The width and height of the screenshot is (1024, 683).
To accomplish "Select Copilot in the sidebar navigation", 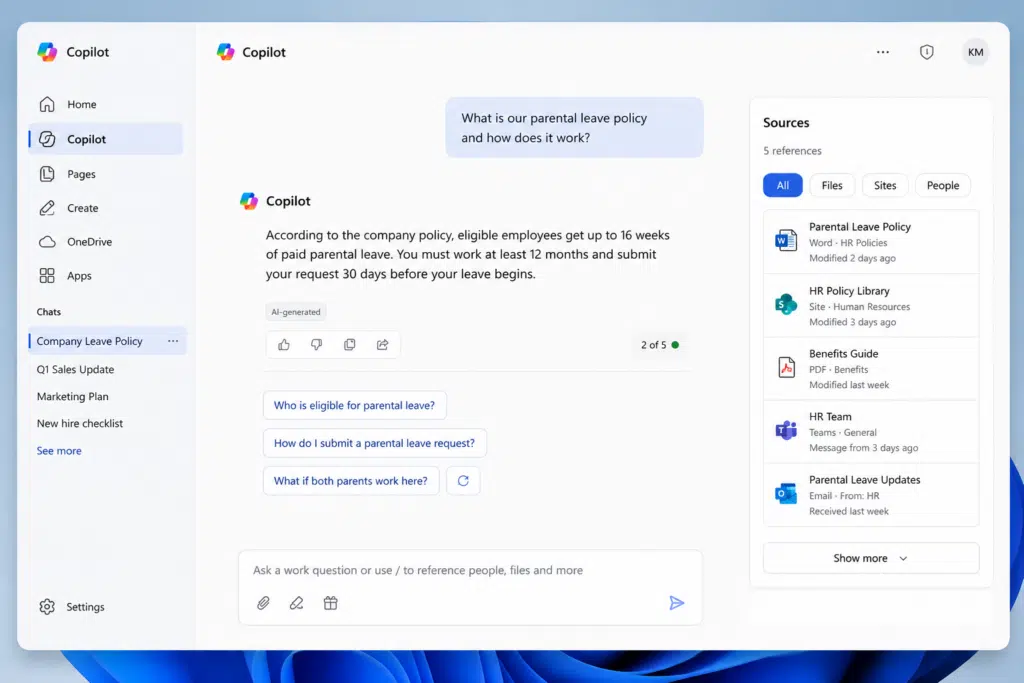I will (x=106, y=139).
